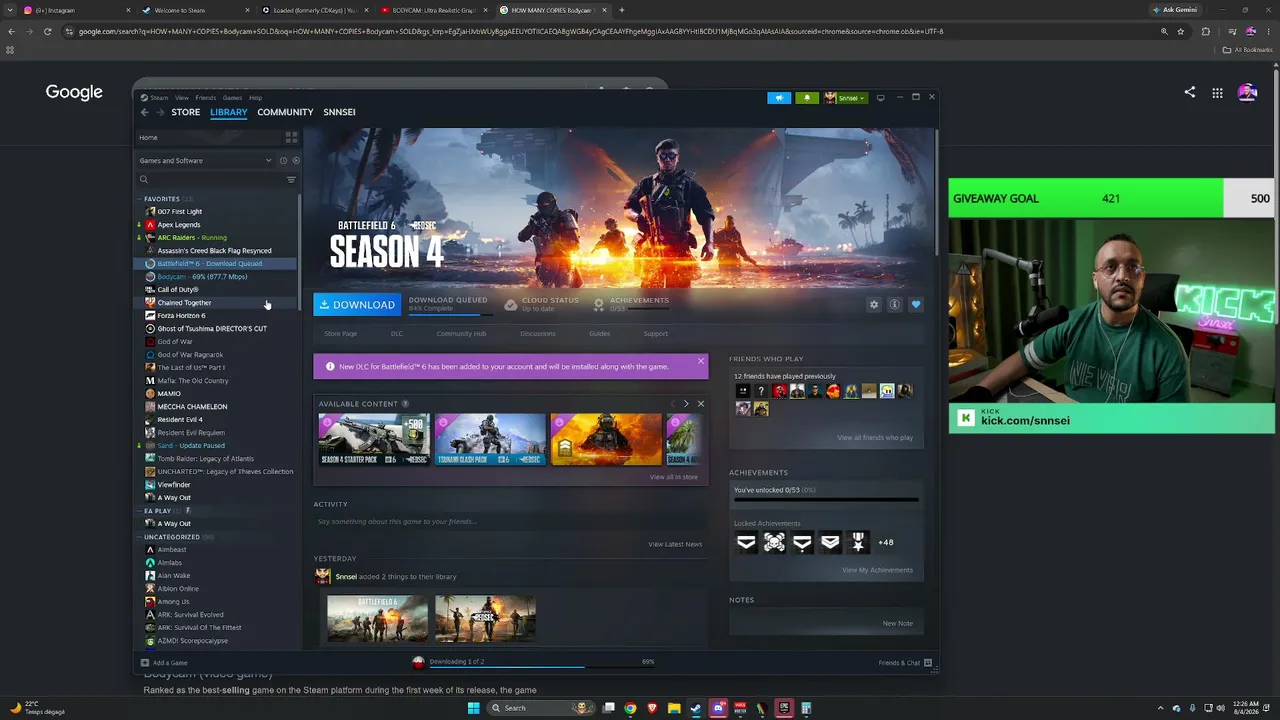Click the library search field
The width and height of the screenshot is (1280, 720).
pyautogui.click(x=210, y=180)
